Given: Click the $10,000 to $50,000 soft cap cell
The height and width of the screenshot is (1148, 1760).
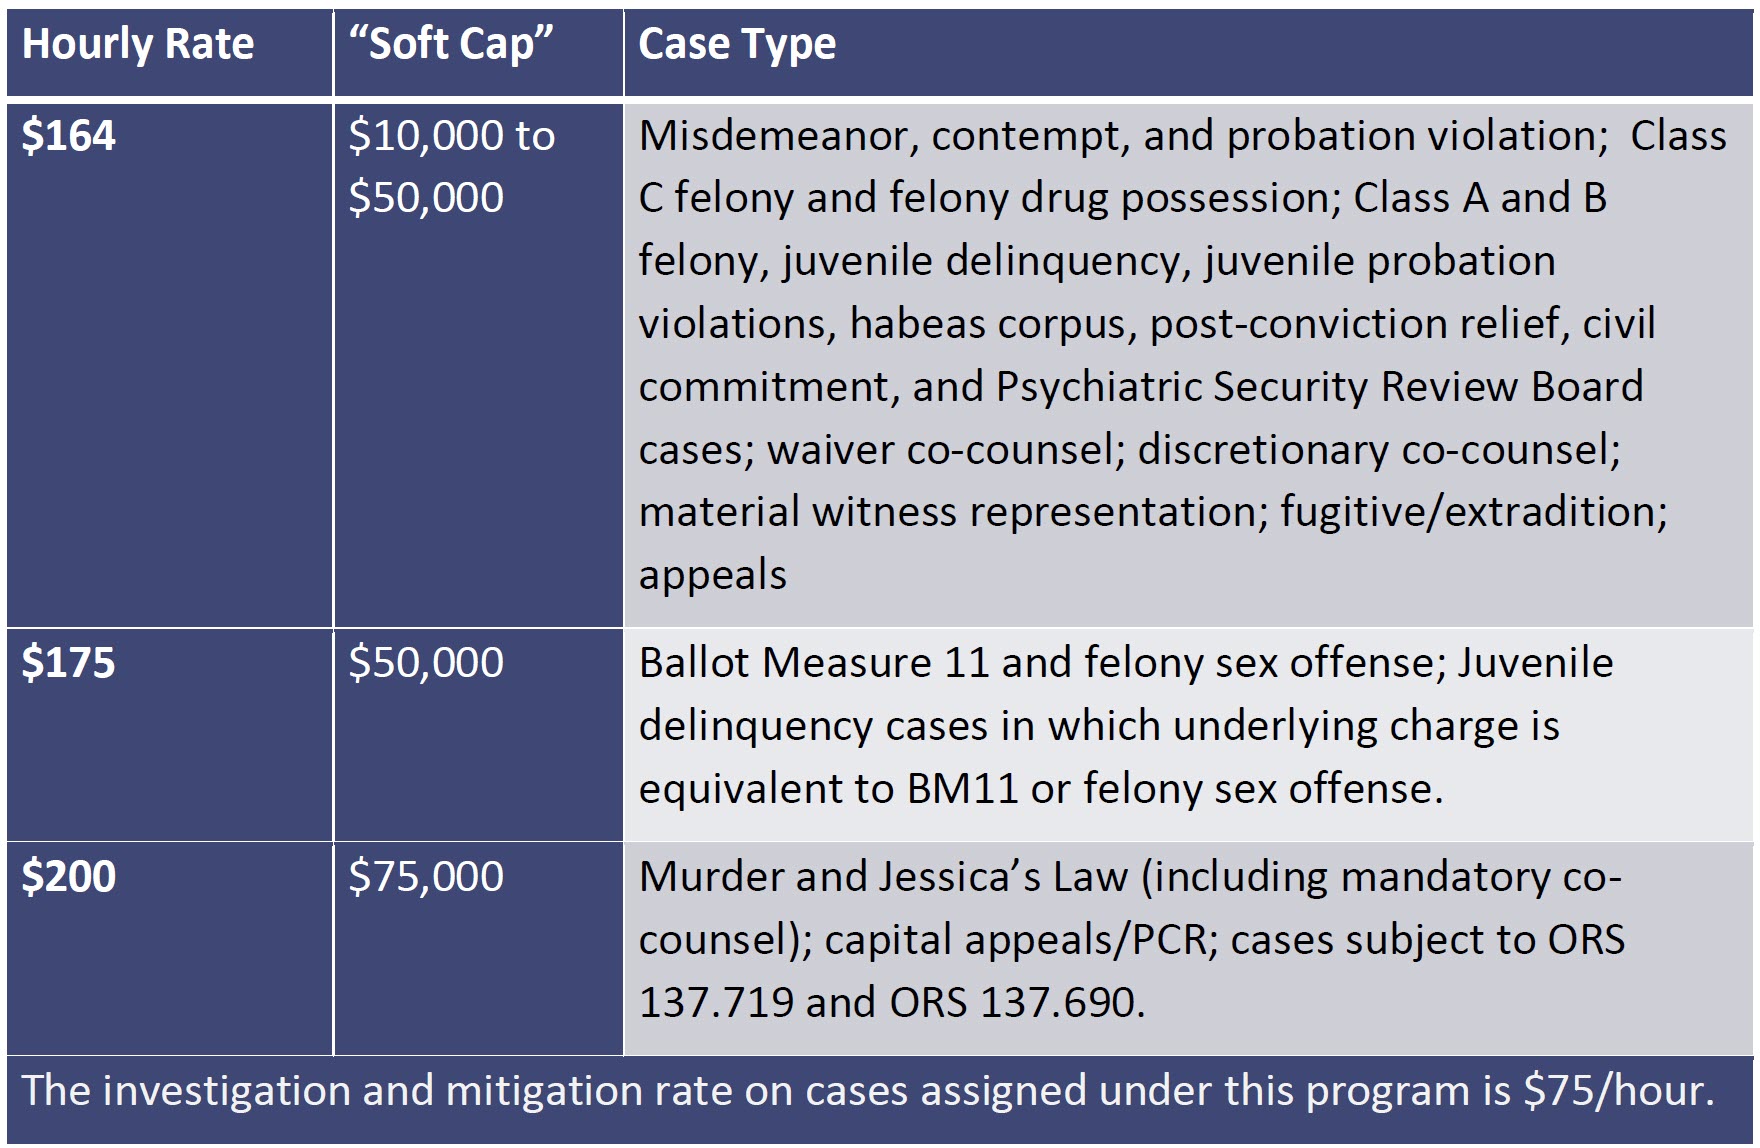Looking at the screenshot, I should pos(451,166).
